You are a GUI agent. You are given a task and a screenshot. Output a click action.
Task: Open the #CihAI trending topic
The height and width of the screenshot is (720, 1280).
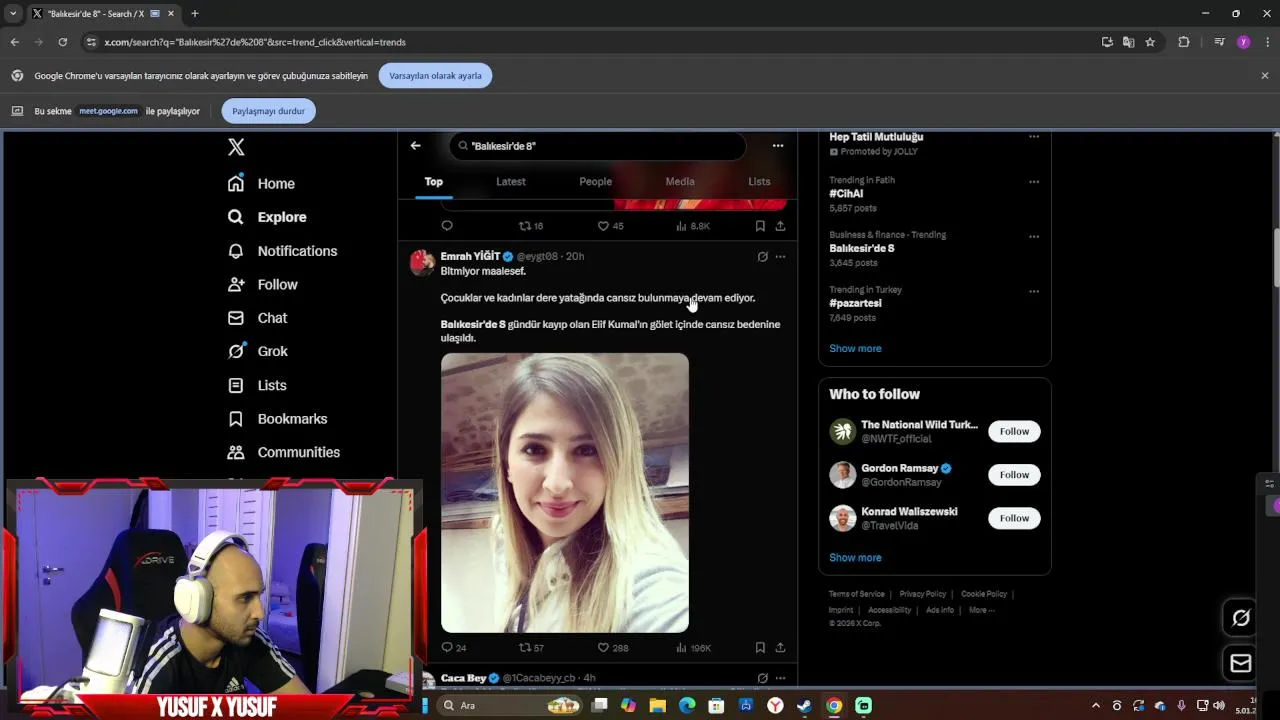(x=846, y=194)
